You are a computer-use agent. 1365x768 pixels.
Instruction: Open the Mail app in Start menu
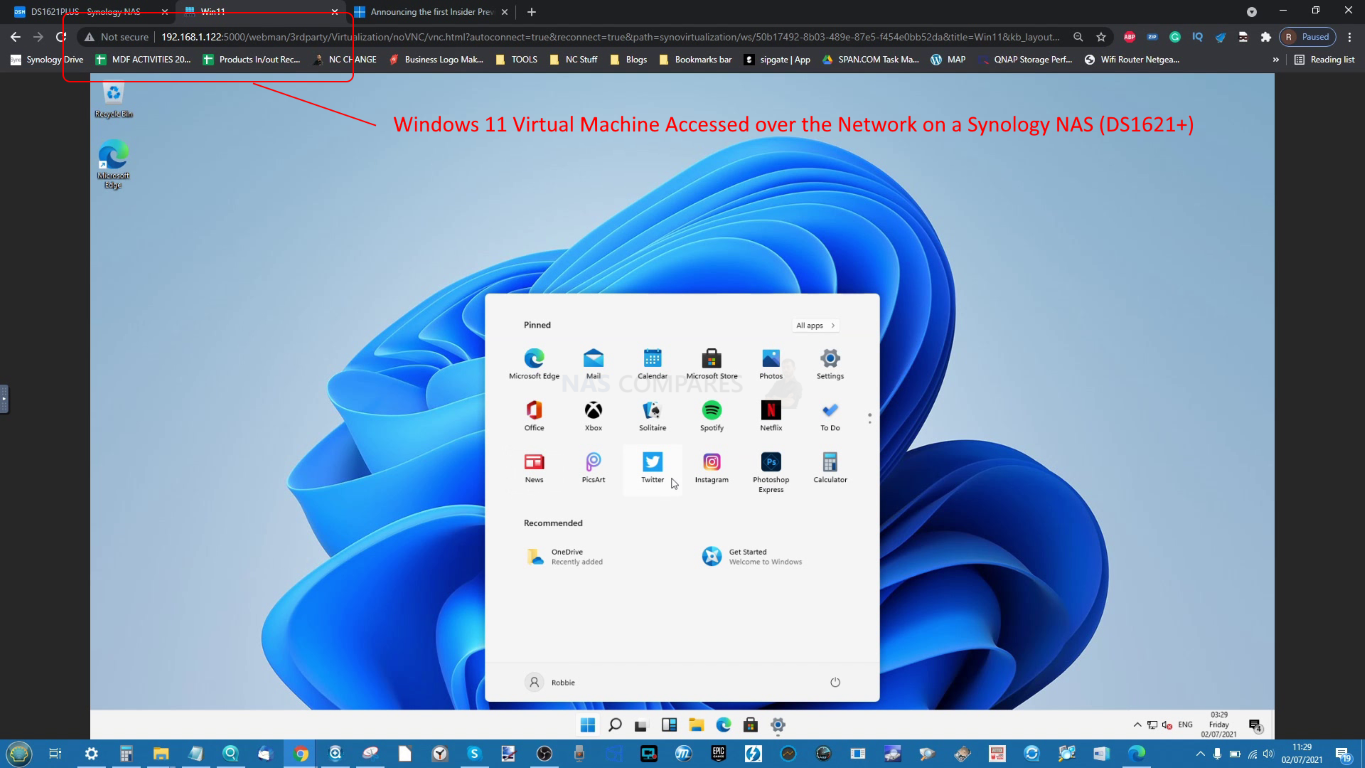(x=593, y=364)
